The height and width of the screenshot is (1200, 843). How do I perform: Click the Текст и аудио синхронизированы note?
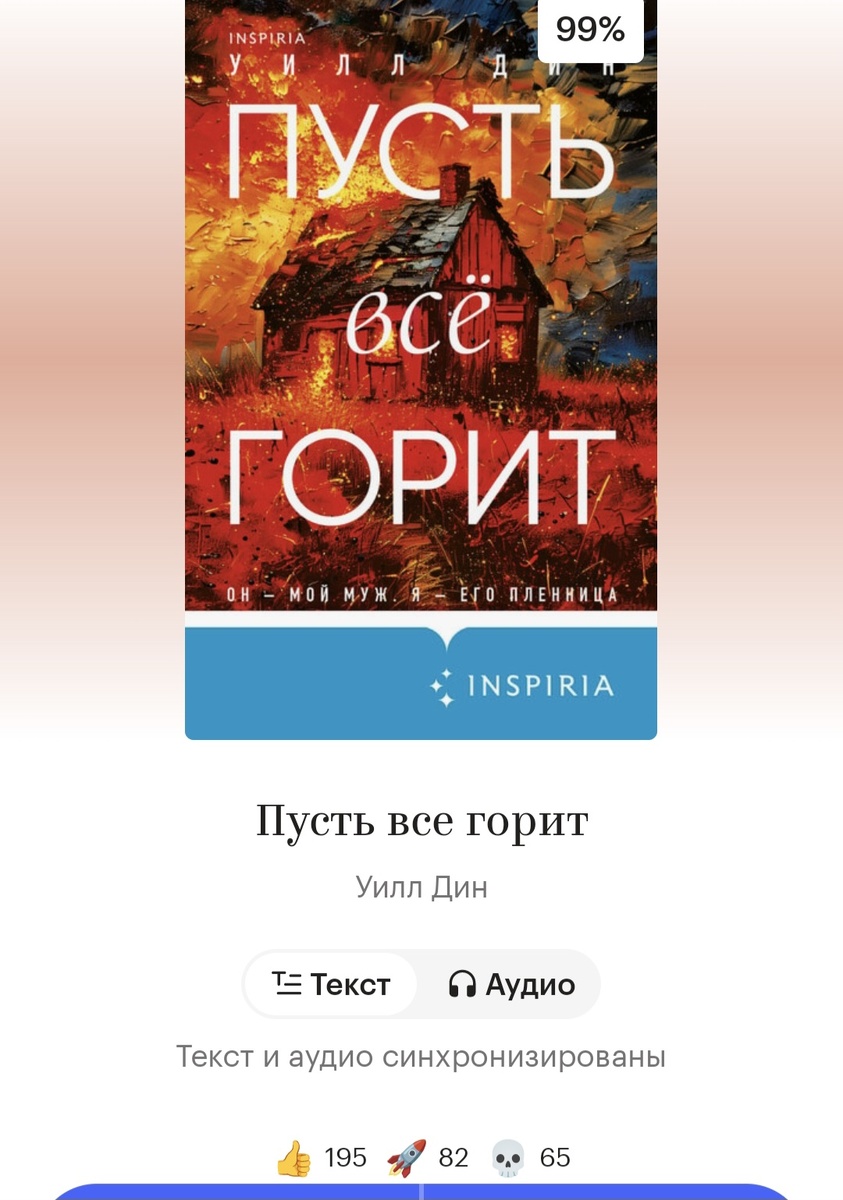421,1057
